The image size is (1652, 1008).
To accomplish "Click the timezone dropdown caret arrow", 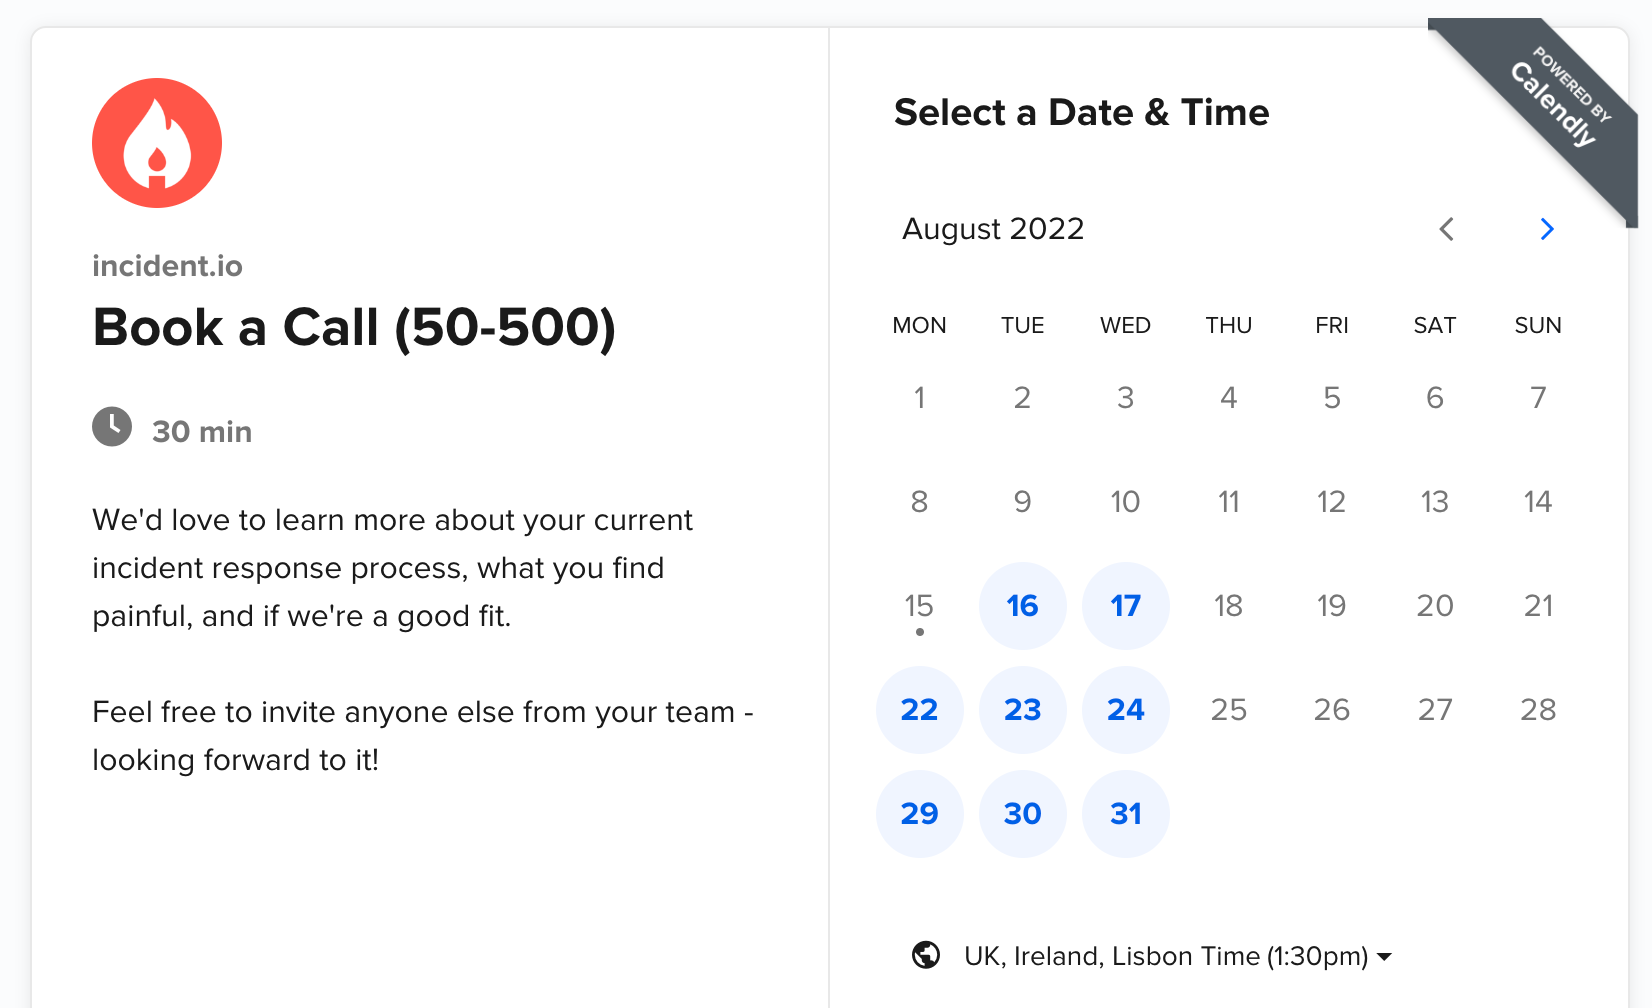I will 1384,957.
